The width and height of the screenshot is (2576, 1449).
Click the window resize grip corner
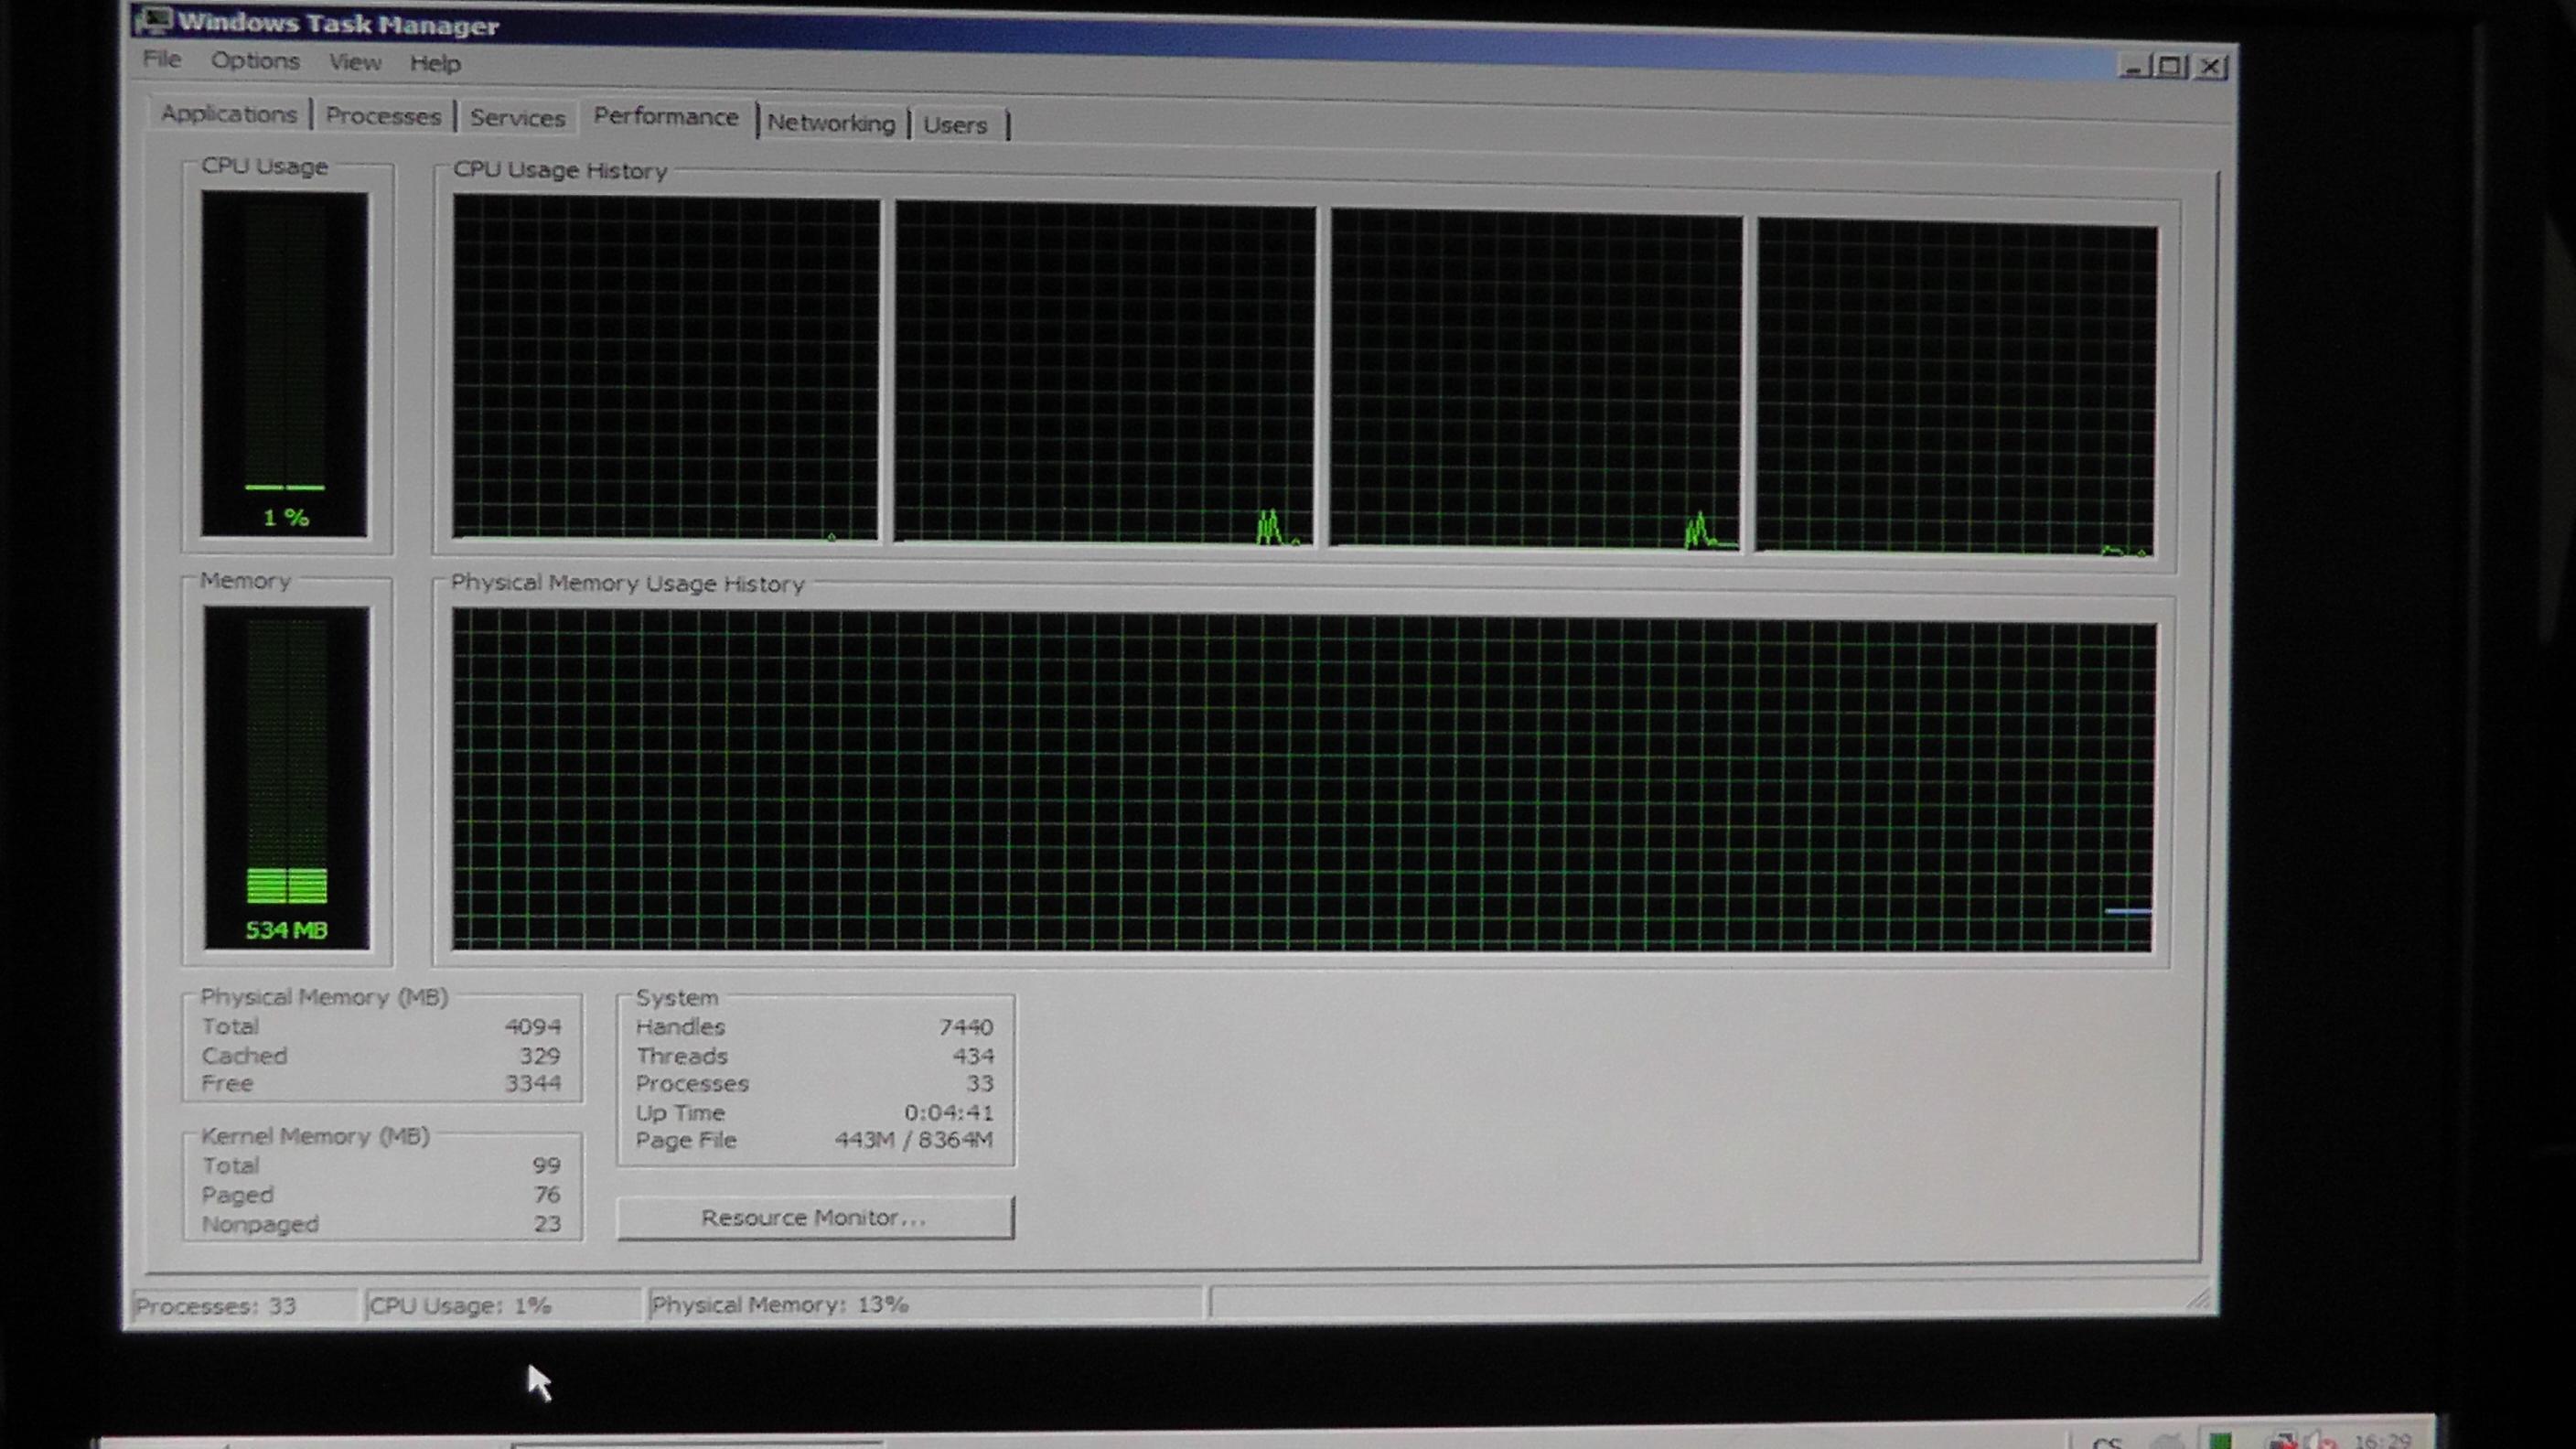click(x=2198, y=1298)
